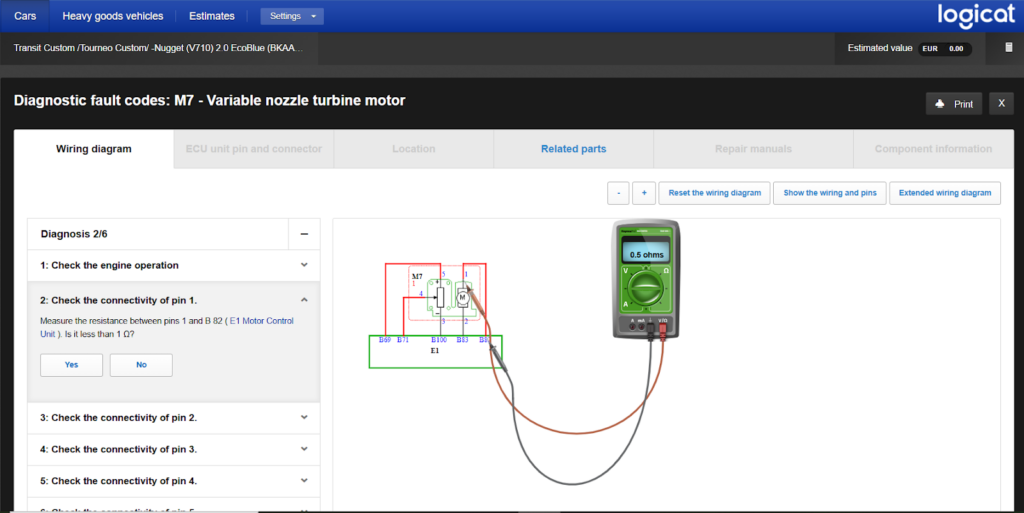
Task: Zoom in the wiring diagram with plus
Action: pos(644,193)
